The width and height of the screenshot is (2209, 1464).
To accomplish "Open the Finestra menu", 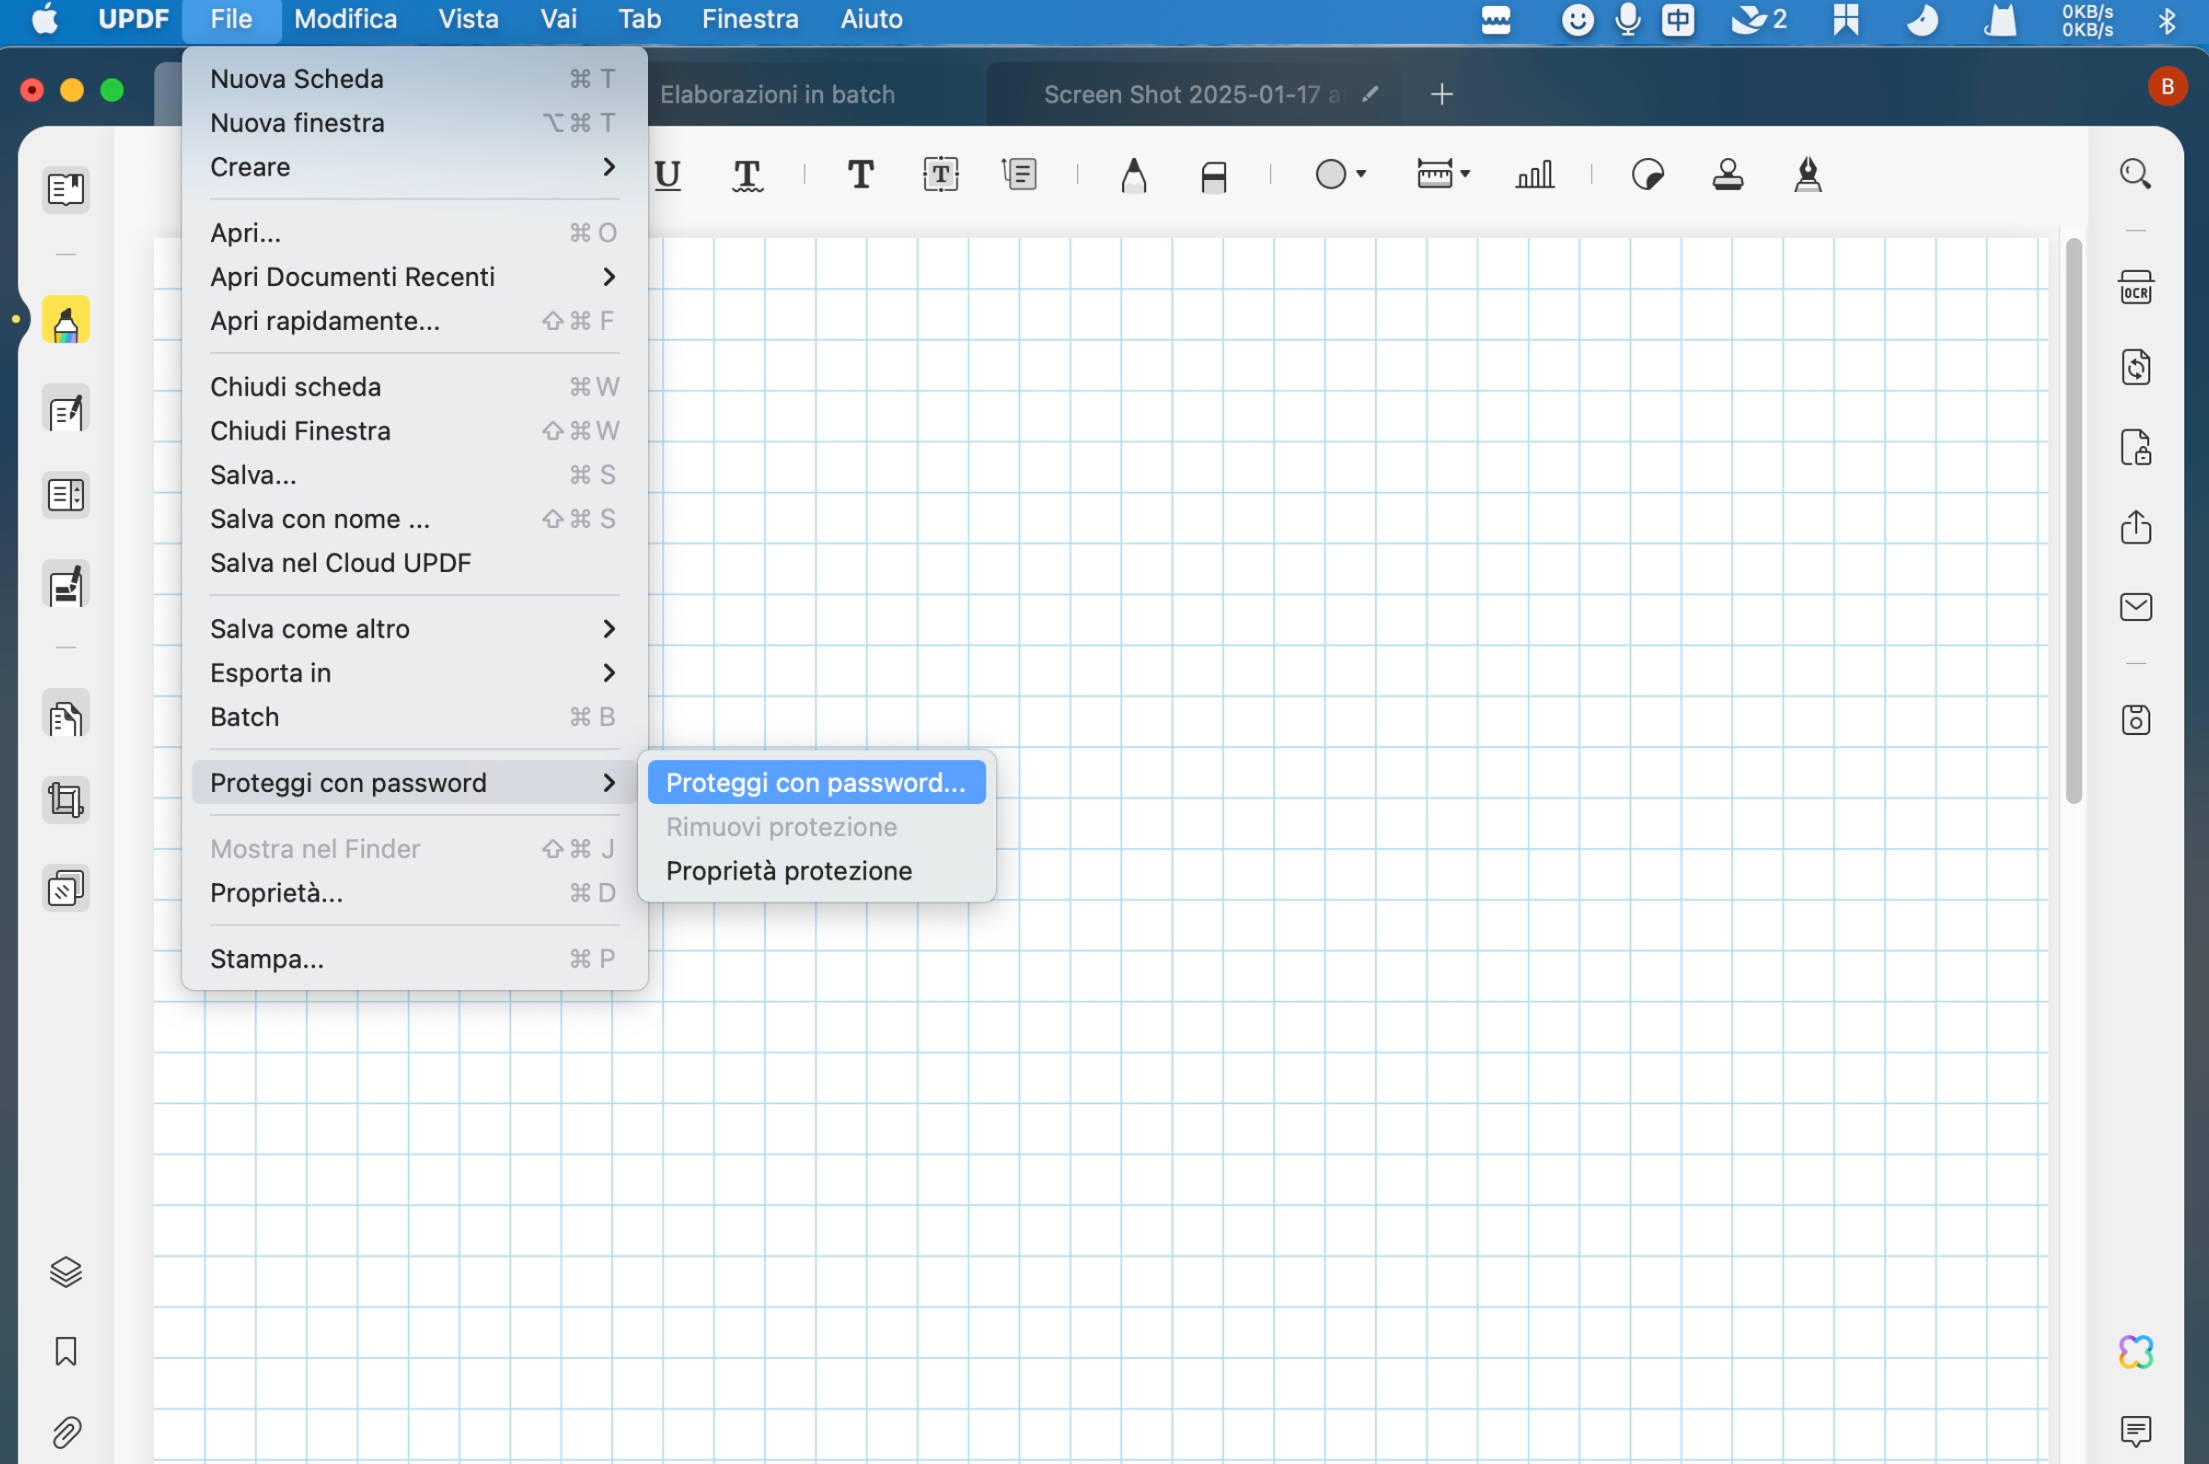I will click(x=750, y=19).
